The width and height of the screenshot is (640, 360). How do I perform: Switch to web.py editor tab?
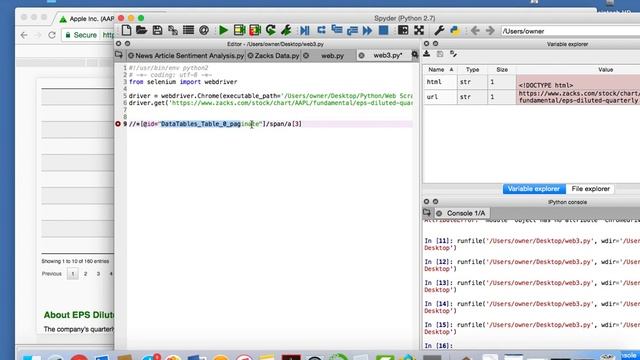332,56
